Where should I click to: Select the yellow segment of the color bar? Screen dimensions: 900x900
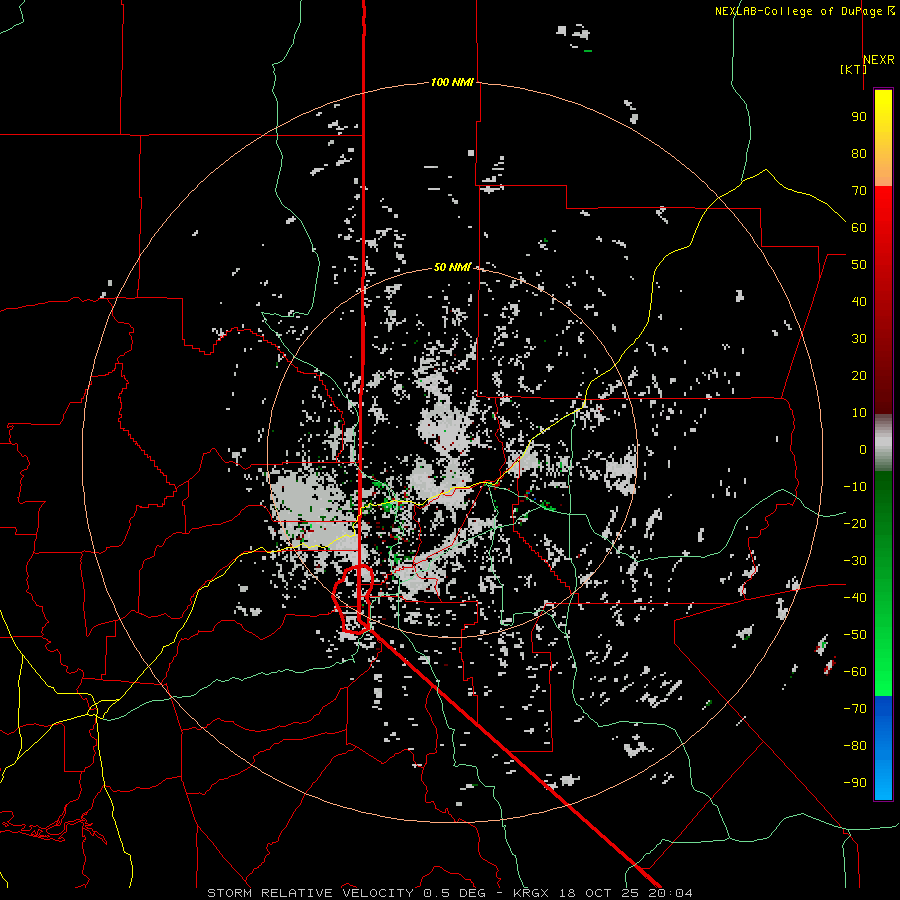(883, 138)
